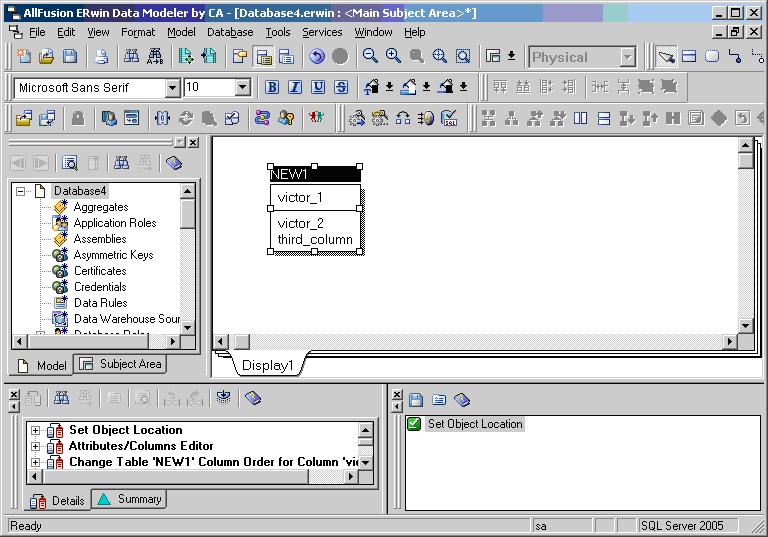Collapse the Database4 tree node
Viewport: 768px width, 537px height.
(21, 191)
